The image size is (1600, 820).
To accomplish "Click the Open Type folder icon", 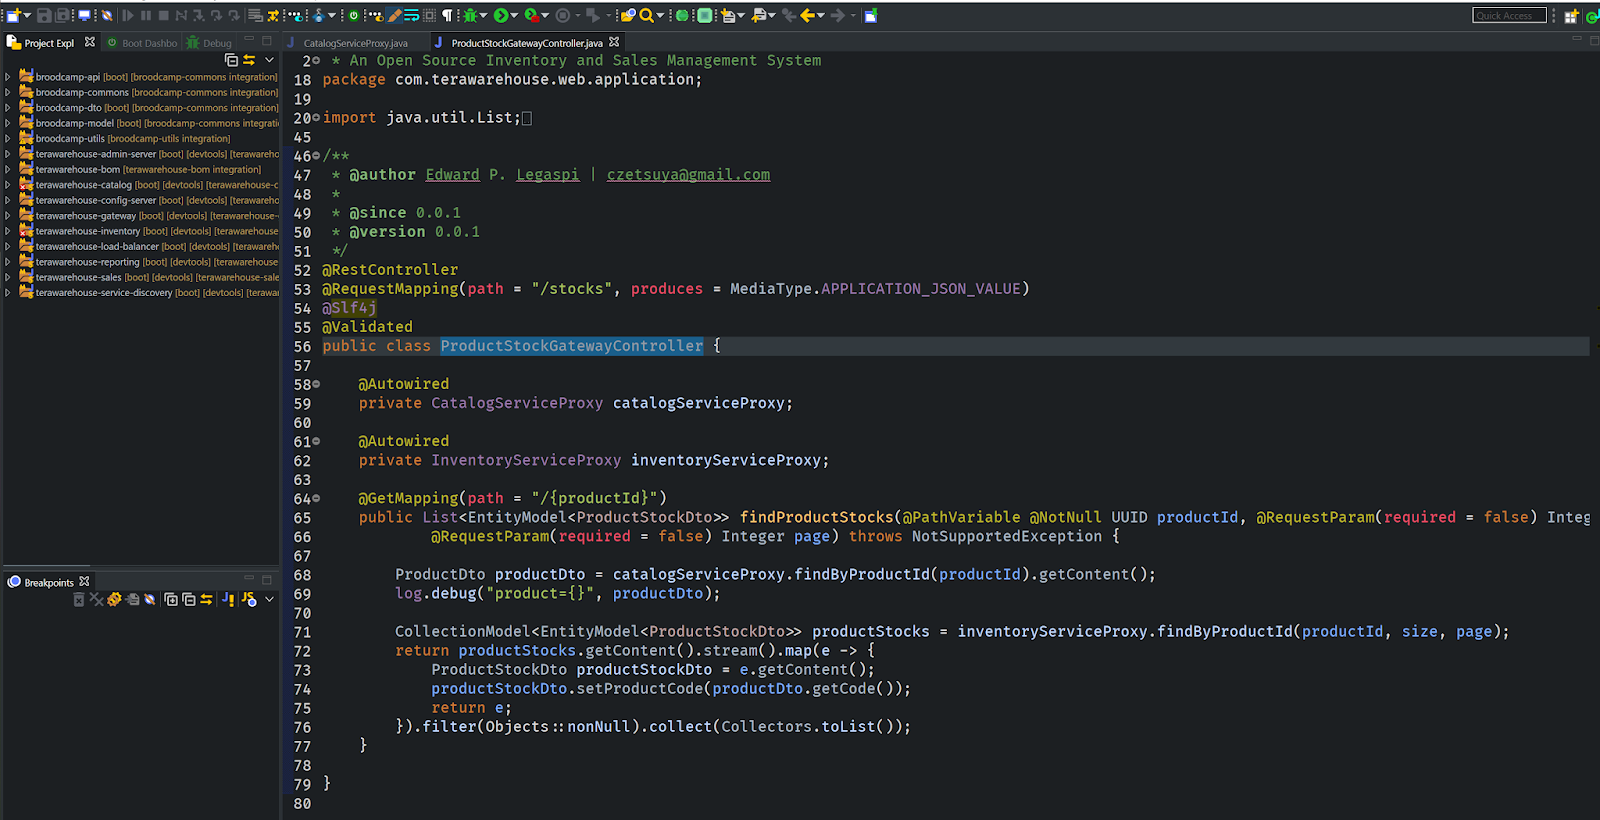I will coord(627,15).
